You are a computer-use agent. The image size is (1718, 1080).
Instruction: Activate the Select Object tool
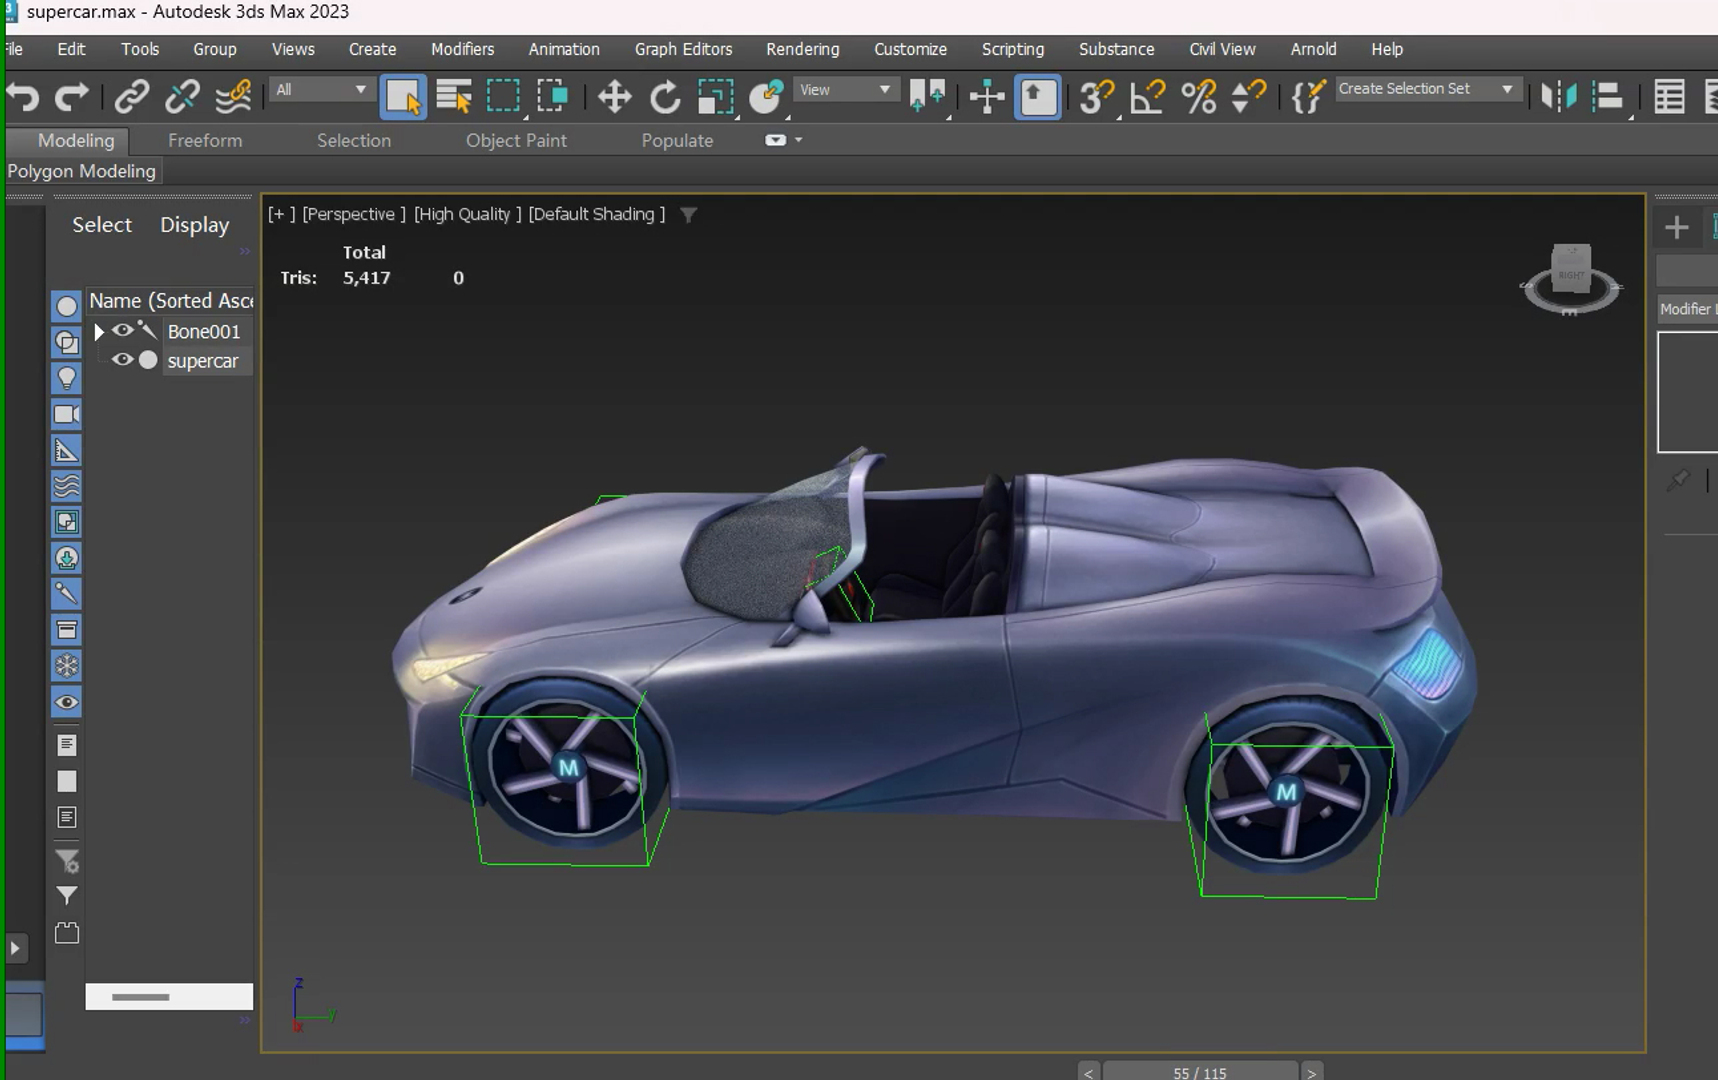click(x=403, y=97)
